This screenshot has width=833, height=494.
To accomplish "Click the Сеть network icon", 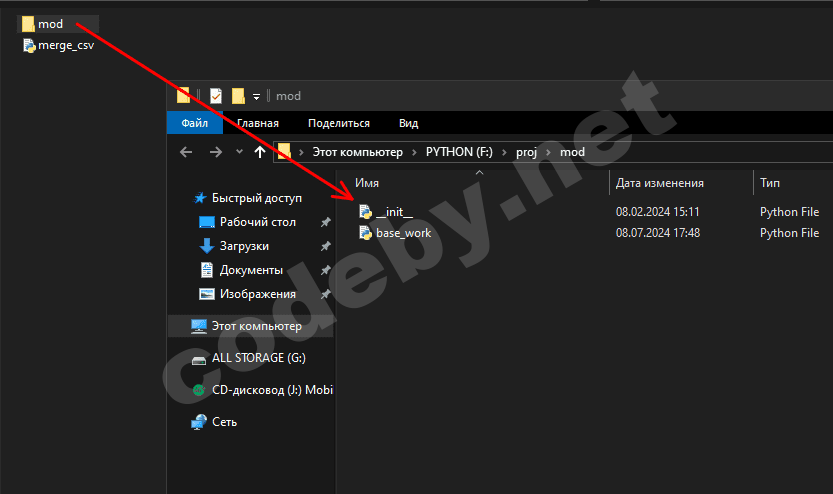I will (199, 422).
